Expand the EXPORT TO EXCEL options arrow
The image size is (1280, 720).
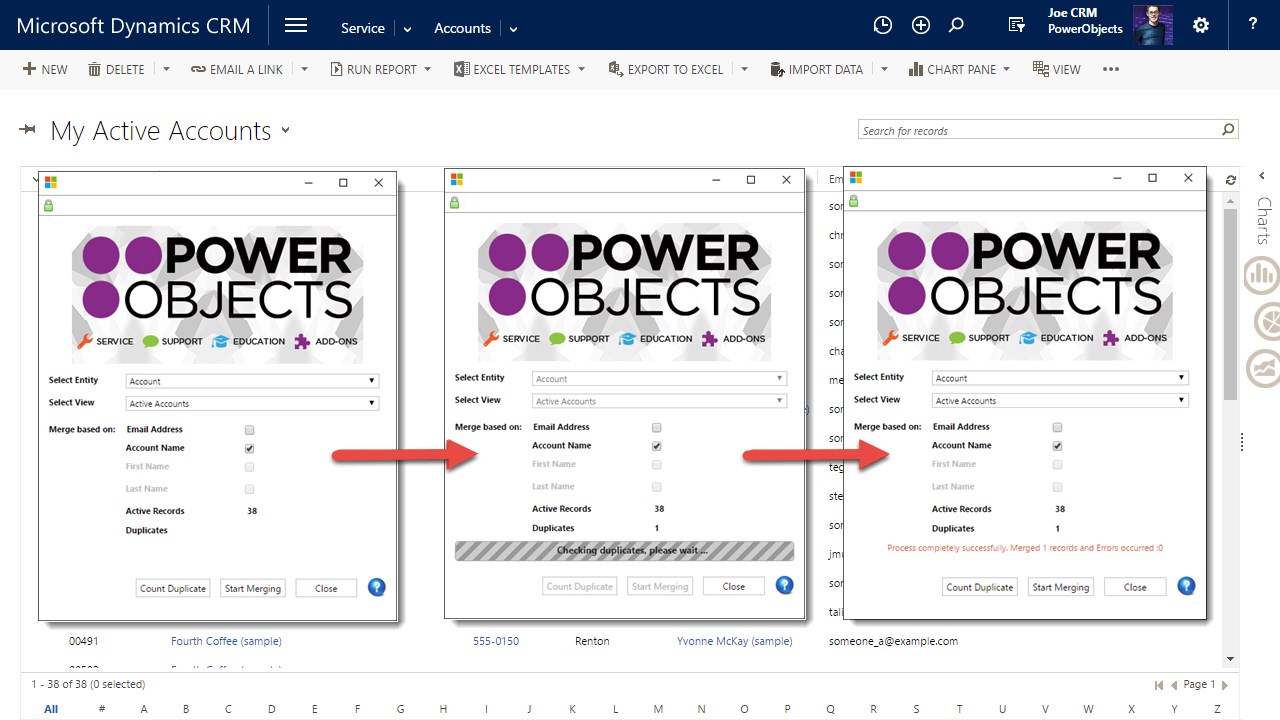[744, 69]
